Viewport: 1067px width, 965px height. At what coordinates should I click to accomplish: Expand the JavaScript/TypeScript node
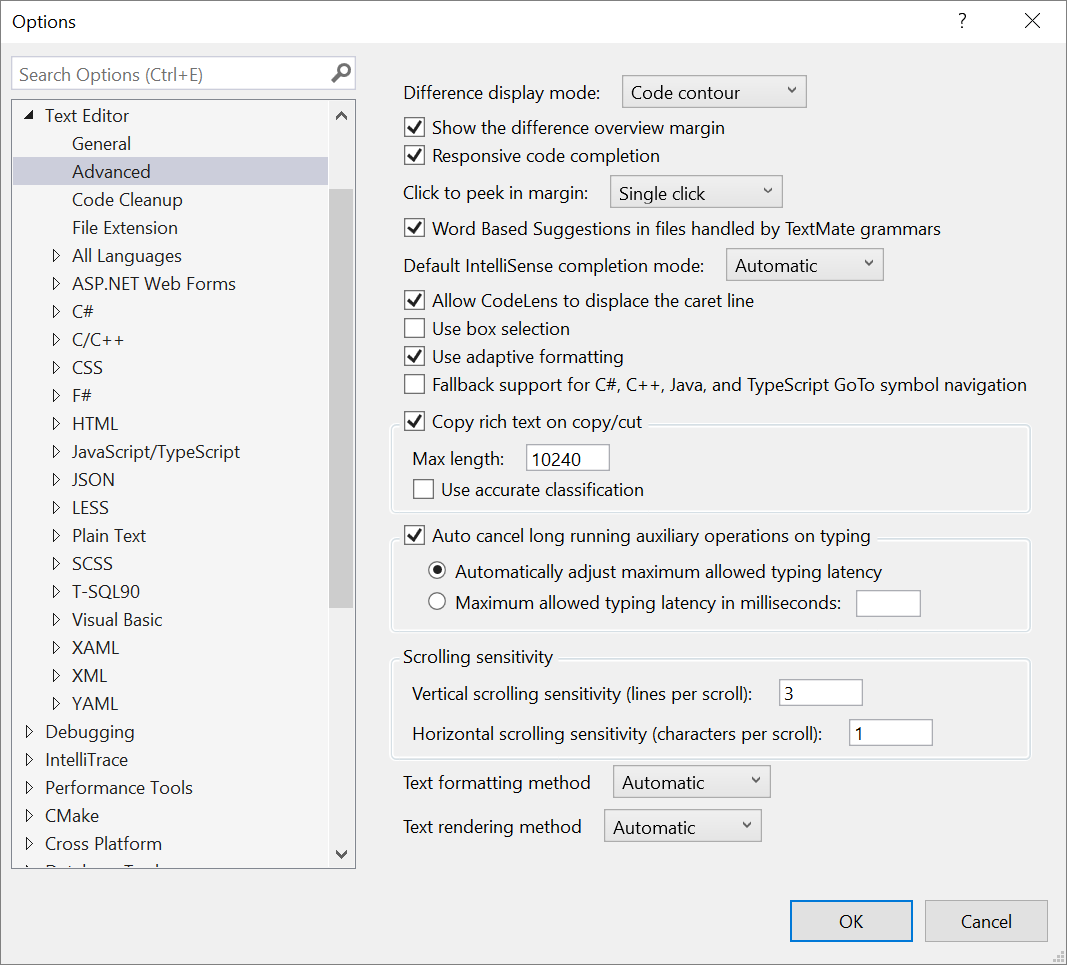click(x=56, y=452)
